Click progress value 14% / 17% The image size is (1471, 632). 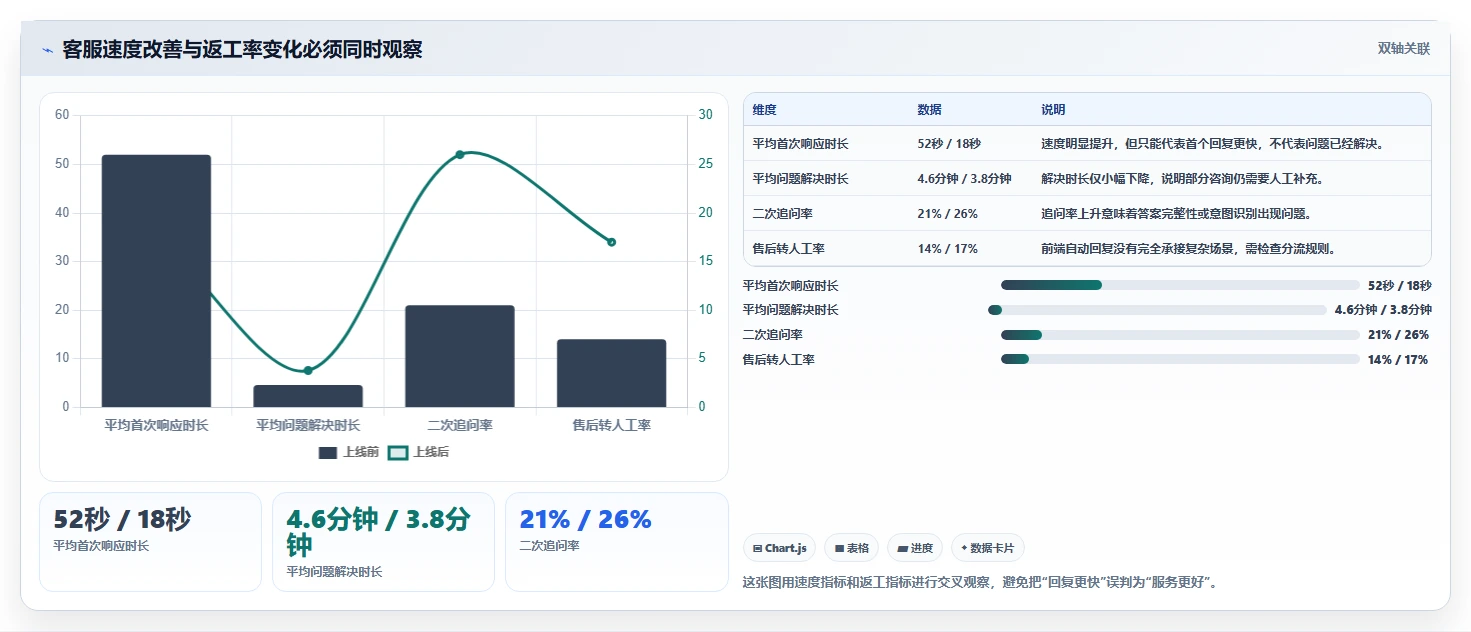pos(1398,359)
